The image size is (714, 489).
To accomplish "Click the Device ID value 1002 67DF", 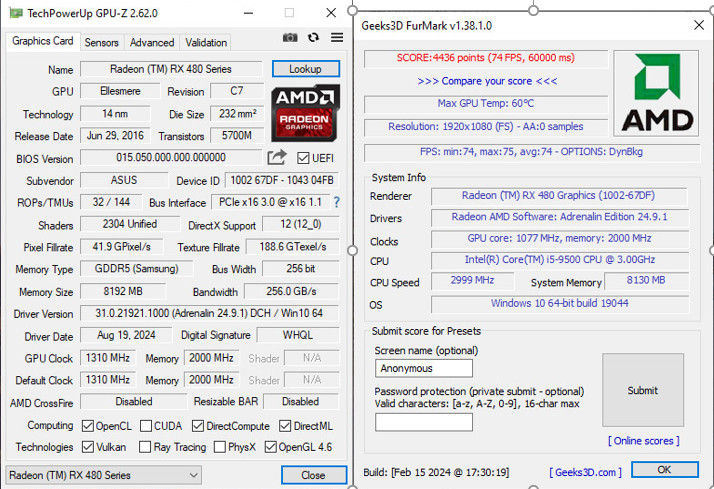I will [x=282, y=180].
